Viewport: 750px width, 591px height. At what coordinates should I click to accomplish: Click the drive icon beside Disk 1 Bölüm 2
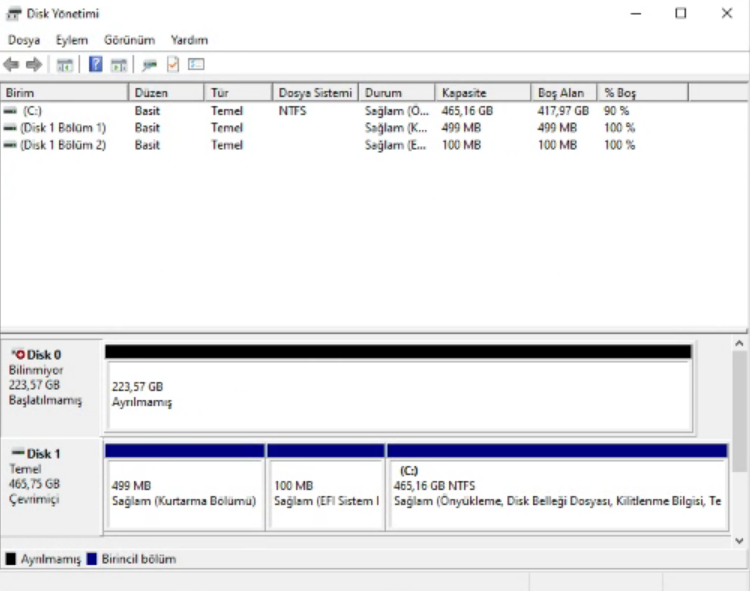point(10,145)
